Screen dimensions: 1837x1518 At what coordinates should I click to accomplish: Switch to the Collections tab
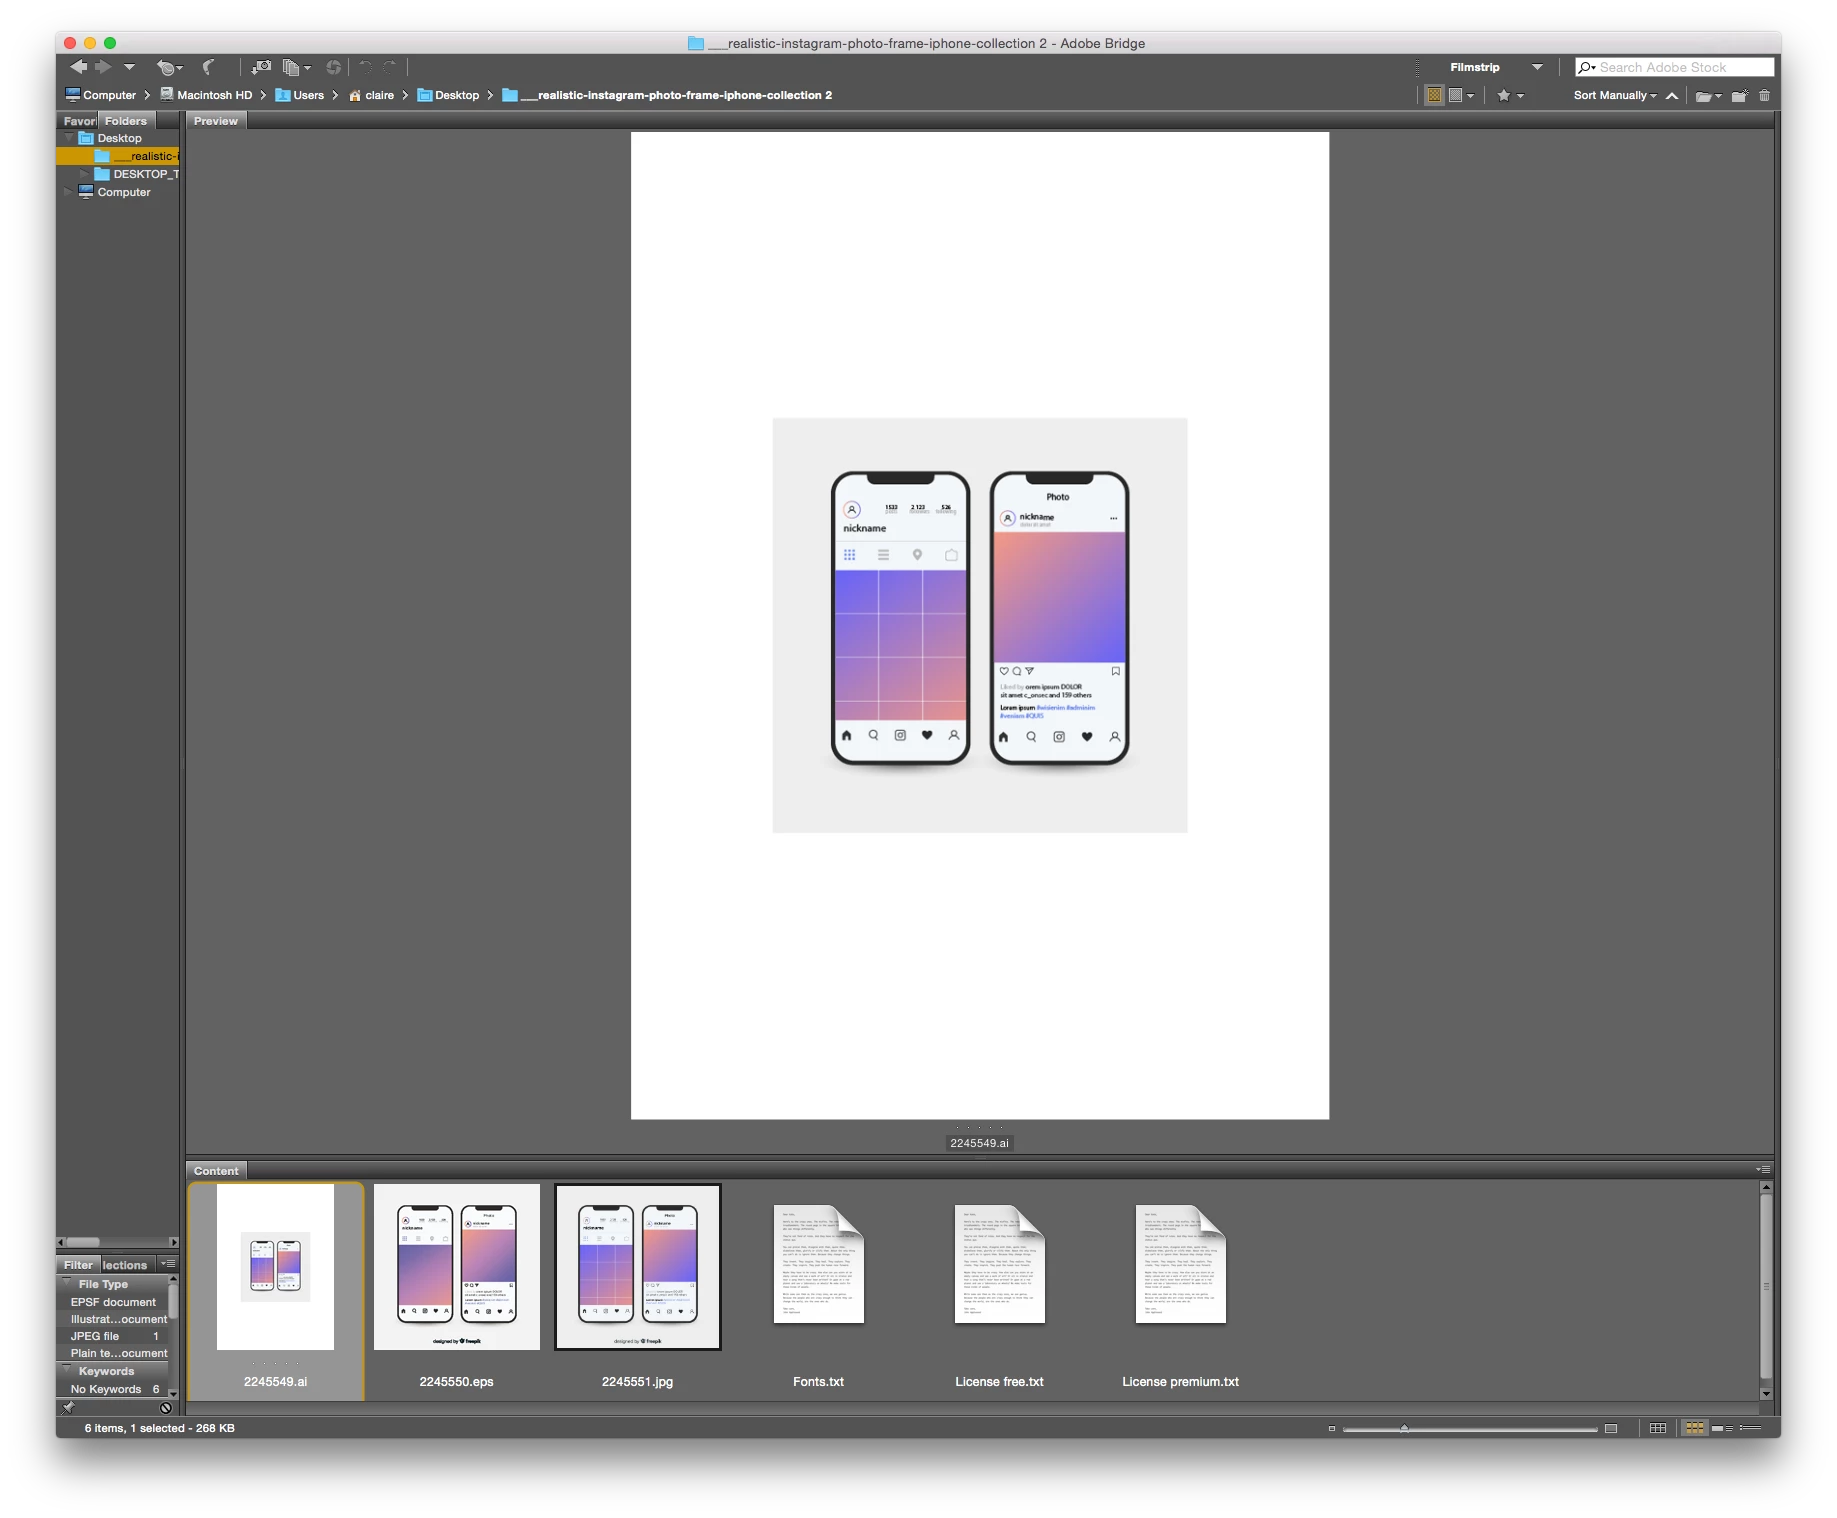pyautogui.click(x=126, y=1264)
